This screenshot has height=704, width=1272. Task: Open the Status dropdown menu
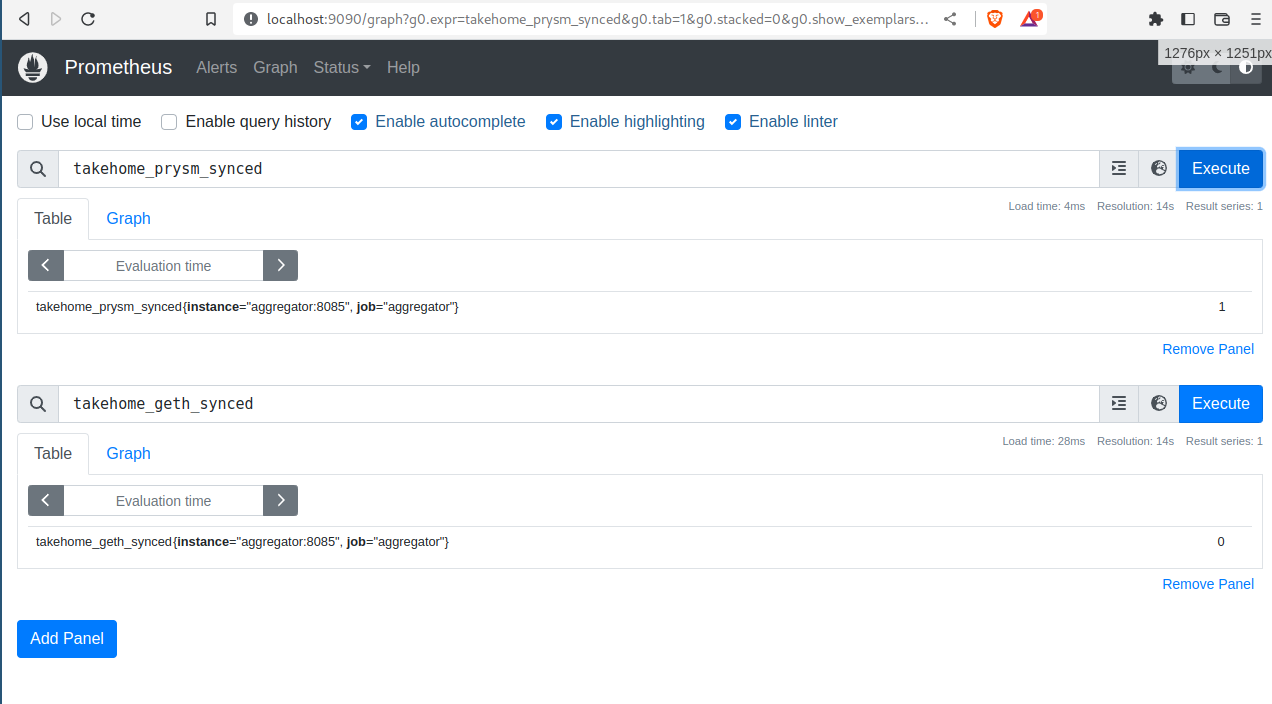[341, 67]
